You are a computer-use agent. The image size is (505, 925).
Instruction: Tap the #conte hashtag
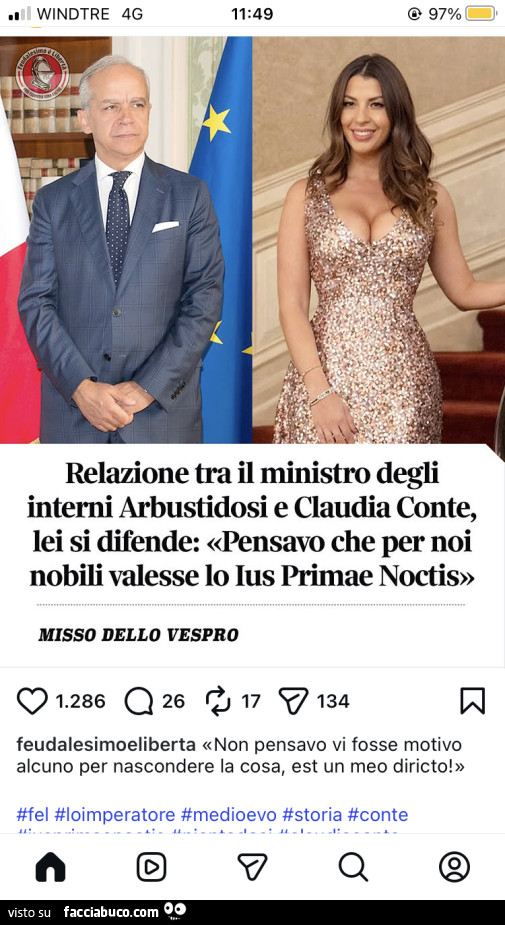point(378,815)
